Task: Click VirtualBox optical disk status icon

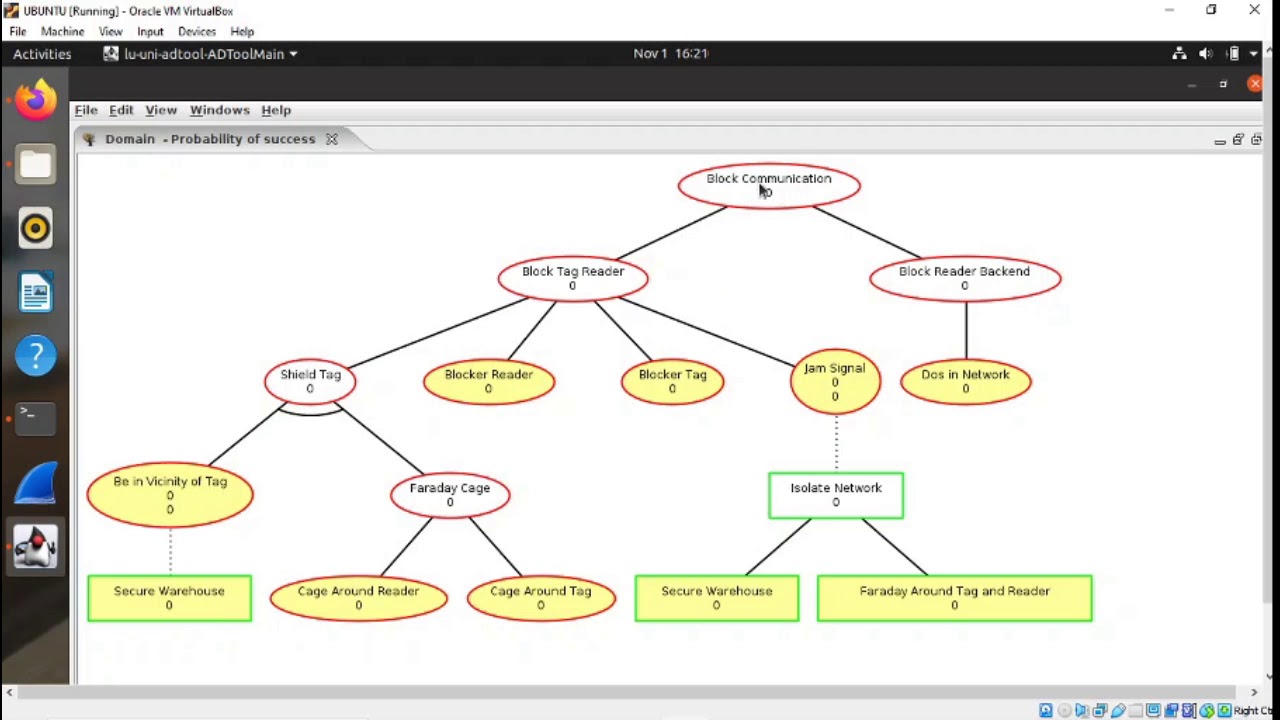Action: [1064, 710]
